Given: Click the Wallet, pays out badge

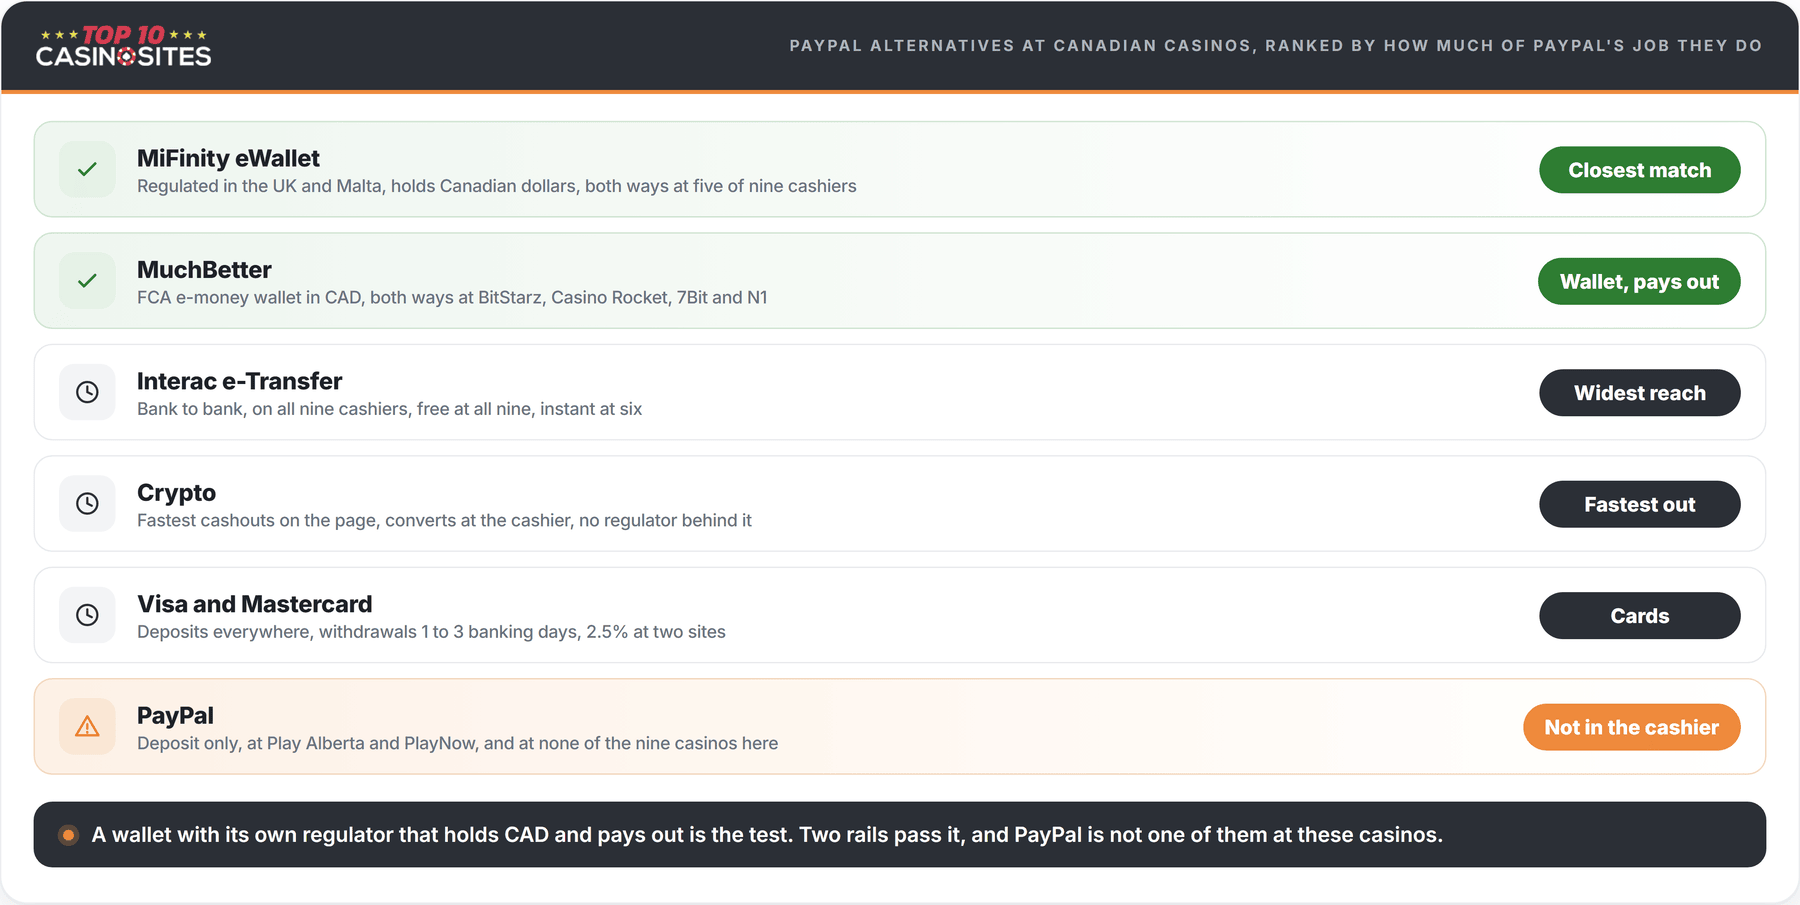Looking at the screenshot, I should coord(1639,282).
